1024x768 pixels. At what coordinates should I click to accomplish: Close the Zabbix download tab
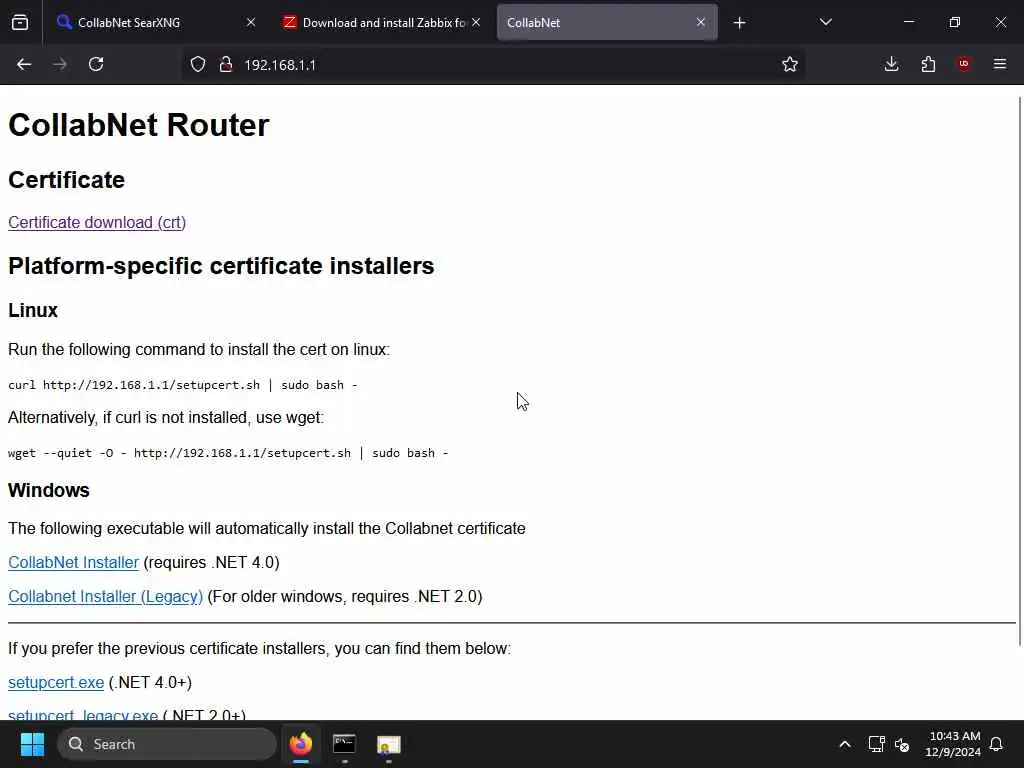click(x=476, y=22)
